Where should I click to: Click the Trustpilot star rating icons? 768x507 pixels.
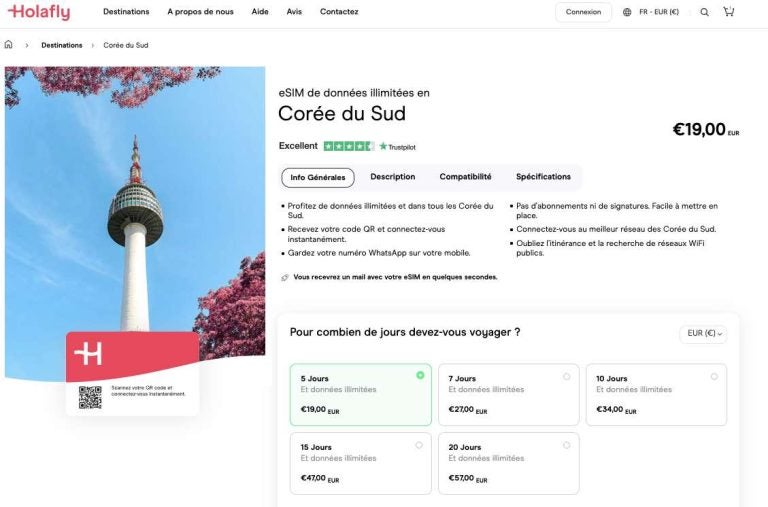pyautogui.click(x=349, y=146)
